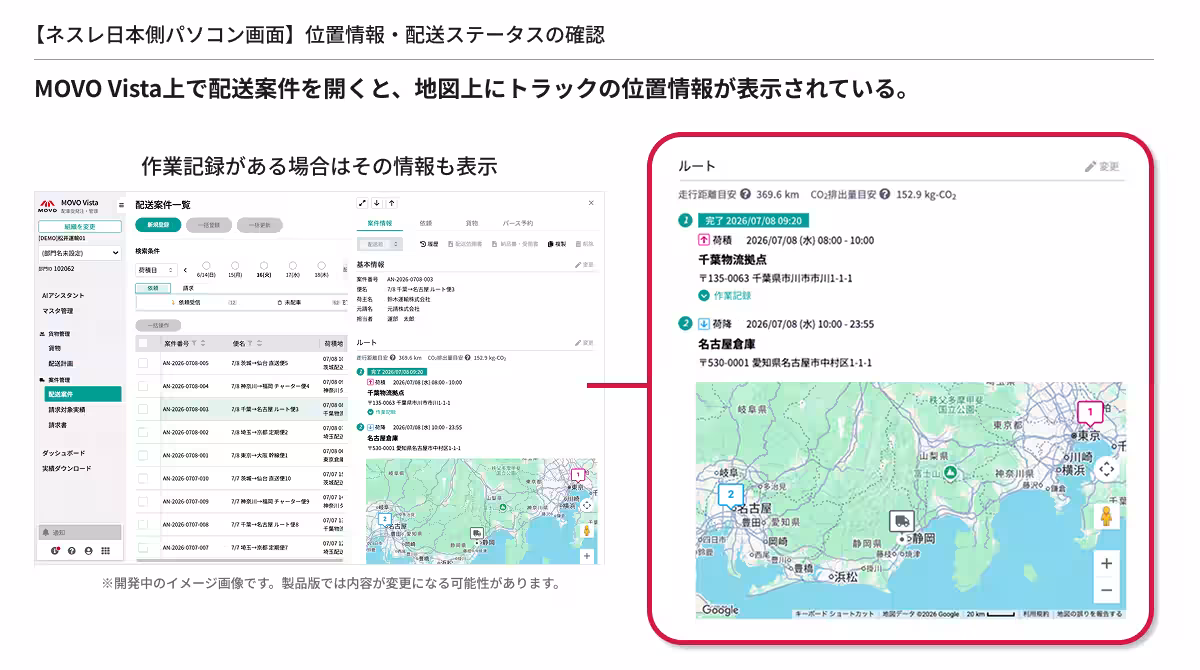1200x670 pixels.
Task: Open the (部門名未設定) department dropdown
Action: [x=79, y=254]
